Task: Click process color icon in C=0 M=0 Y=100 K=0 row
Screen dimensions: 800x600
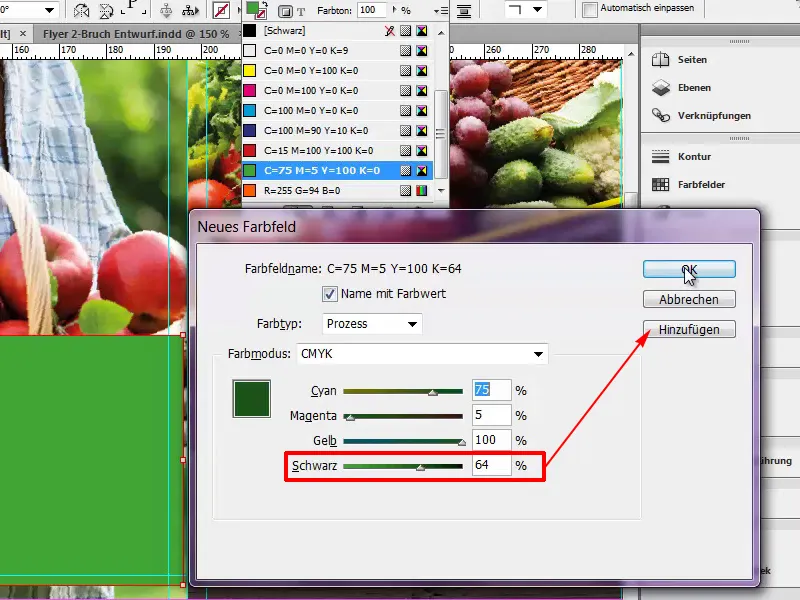Action: tap(406, 71)
